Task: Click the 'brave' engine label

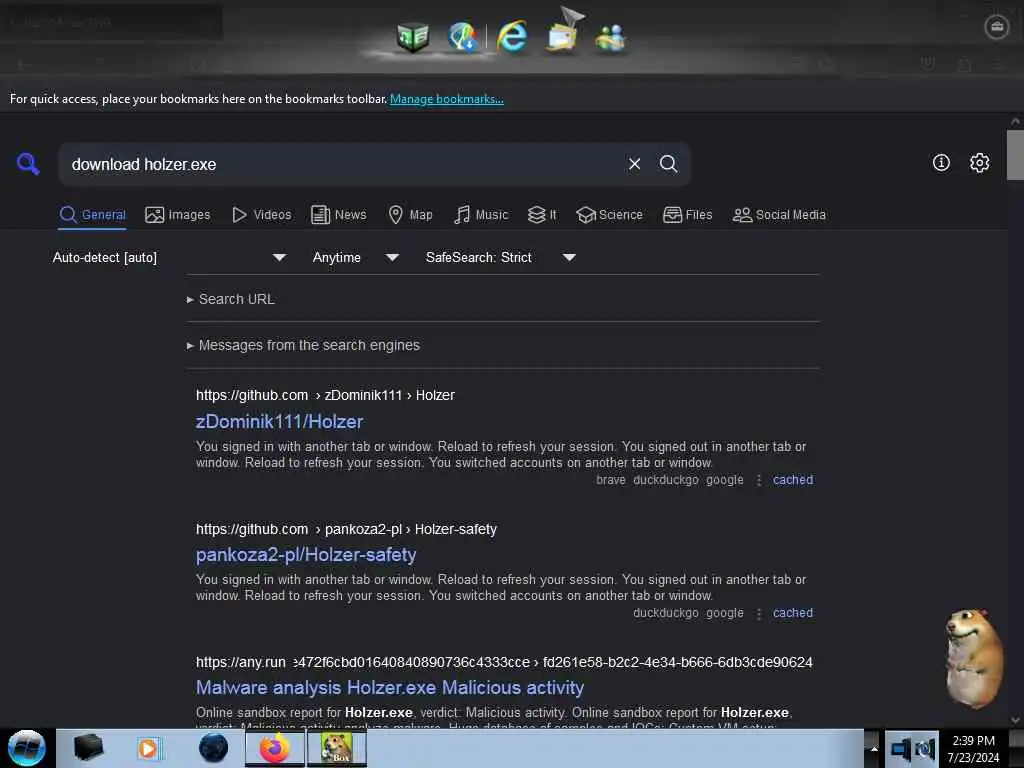Action: [611, 480]
